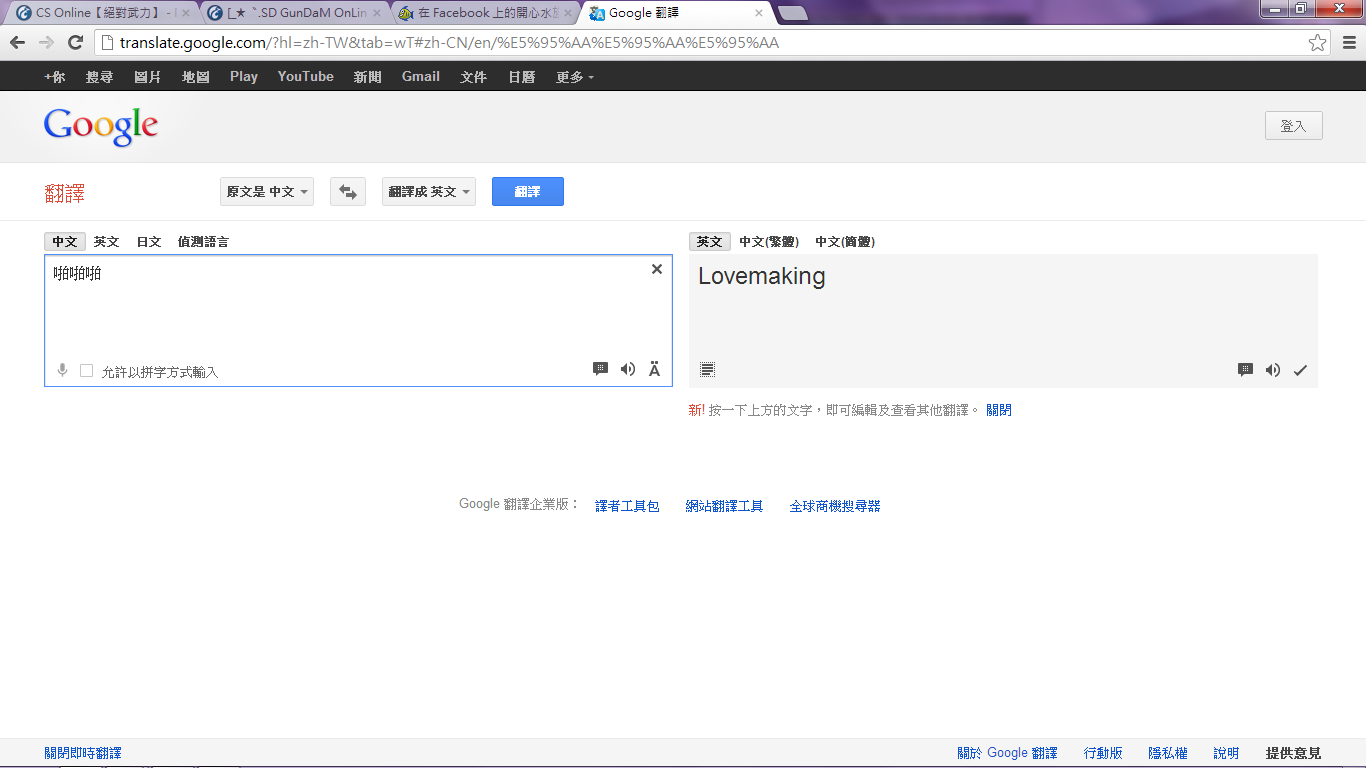This screenshot has width=1366, height=768.
Task: Select 日文 as the source language tab
Action: (149, 242)
